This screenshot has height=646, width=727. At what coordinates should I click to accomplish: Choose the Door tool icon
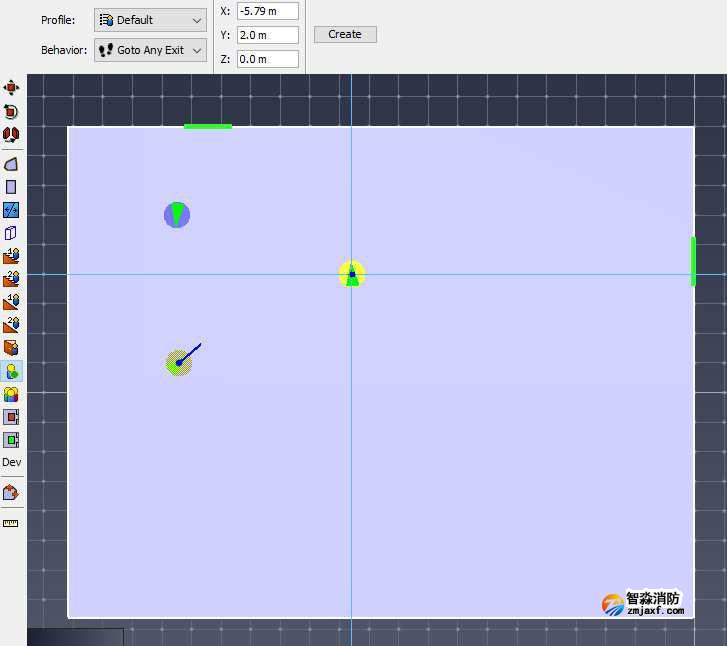tap(11, 233)
